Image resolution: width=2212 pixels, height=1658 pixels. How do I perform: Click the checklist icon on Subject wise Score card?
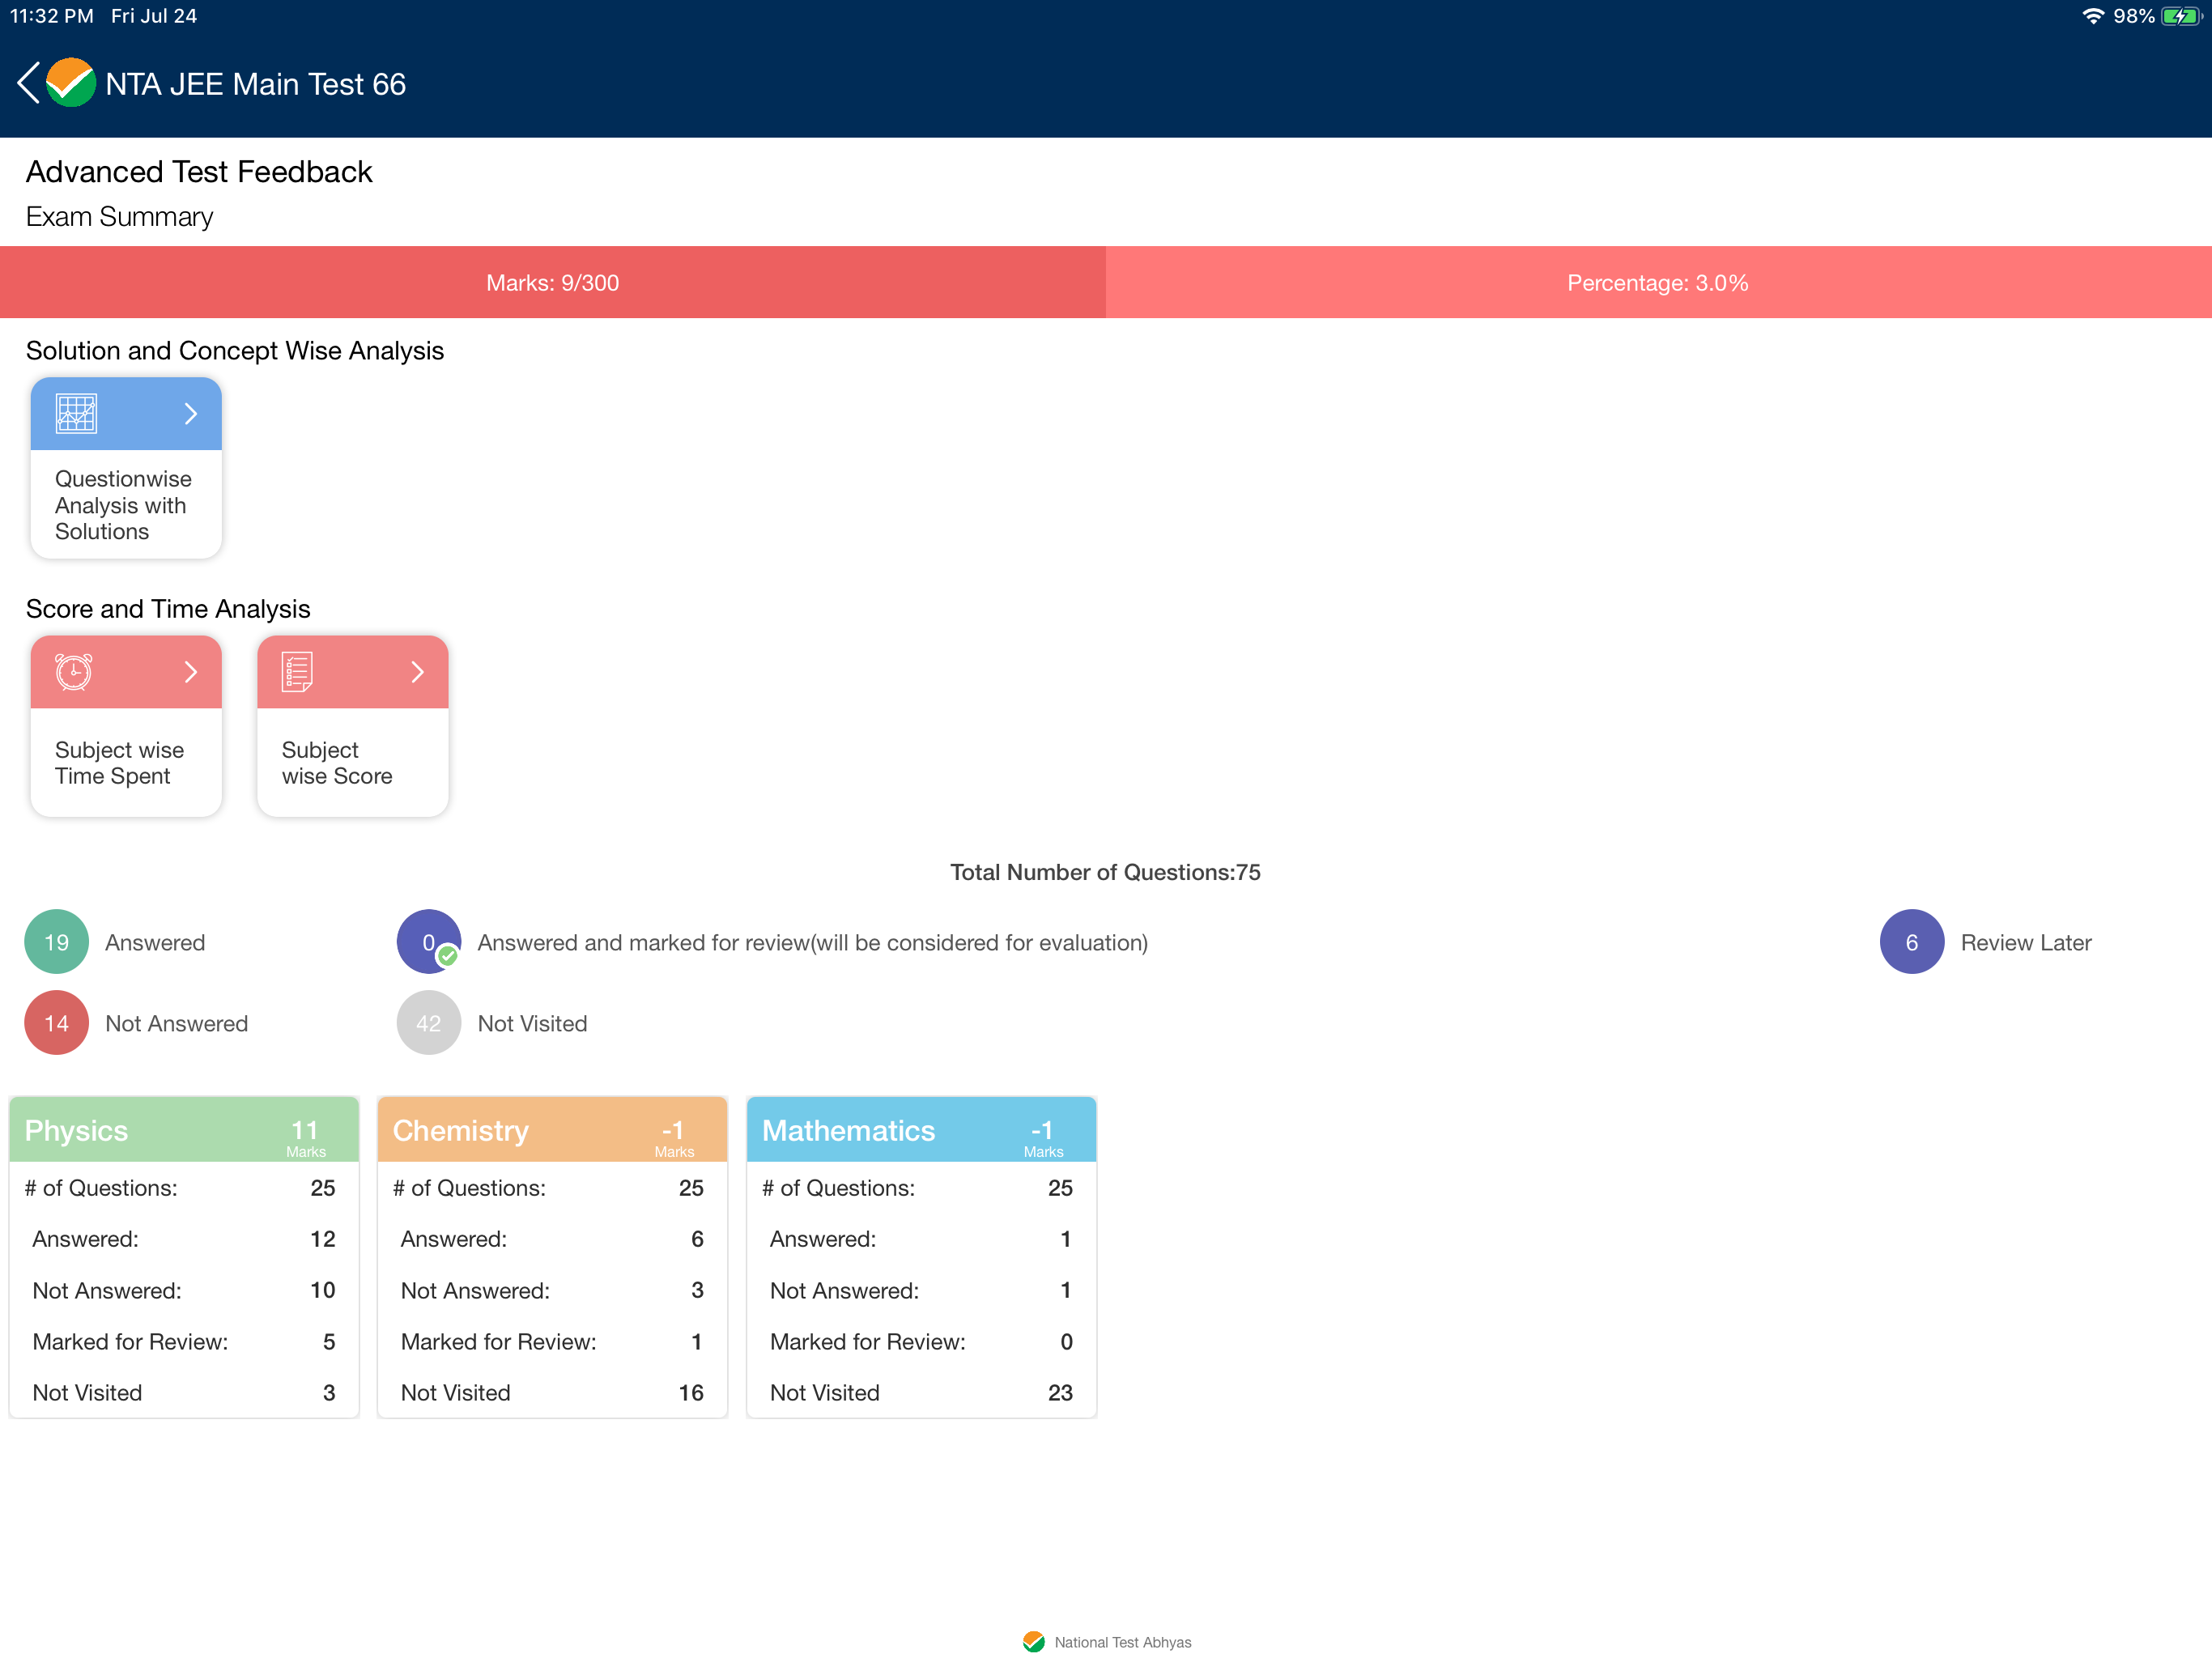(297, 672)
